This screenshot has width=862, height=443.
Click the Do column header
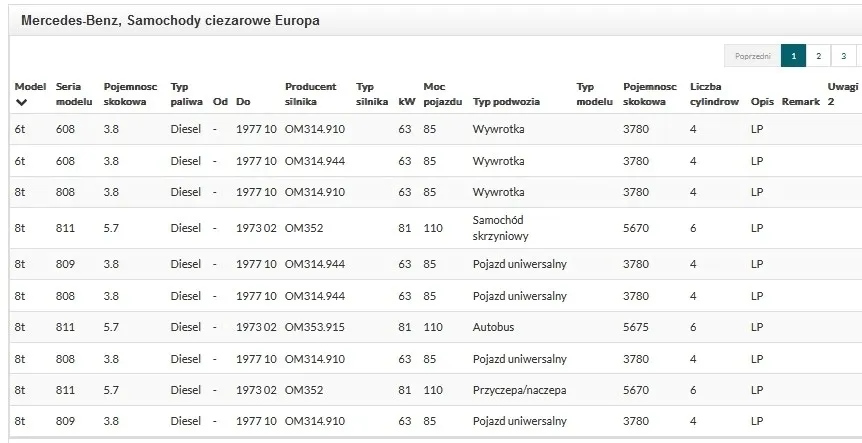click(242, 102)
